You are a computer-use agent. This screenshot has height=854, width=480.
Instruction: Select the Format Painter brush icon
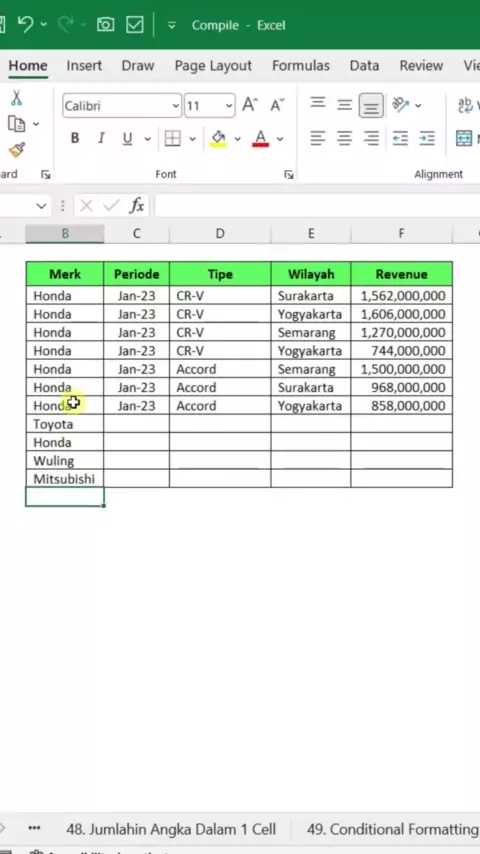(x=17, y=149)
